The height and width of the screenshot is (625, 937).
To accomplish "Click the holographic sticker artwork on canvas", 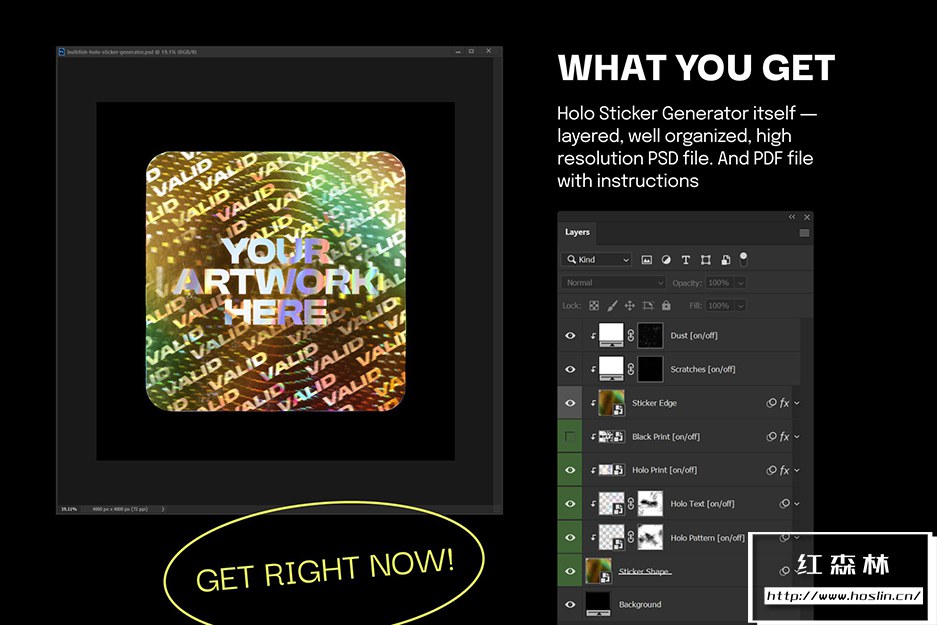I will click(275, 281).
